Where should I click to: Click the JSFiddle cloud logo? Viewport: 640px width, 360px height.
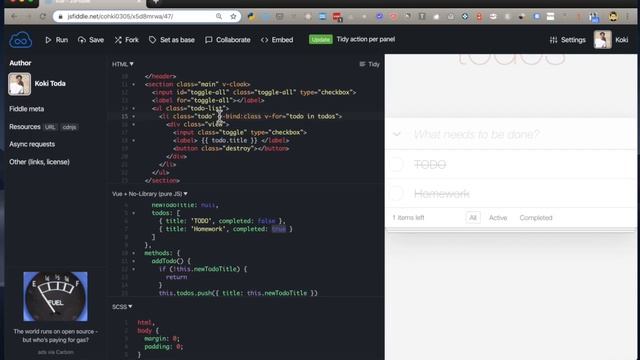(20, 40)
